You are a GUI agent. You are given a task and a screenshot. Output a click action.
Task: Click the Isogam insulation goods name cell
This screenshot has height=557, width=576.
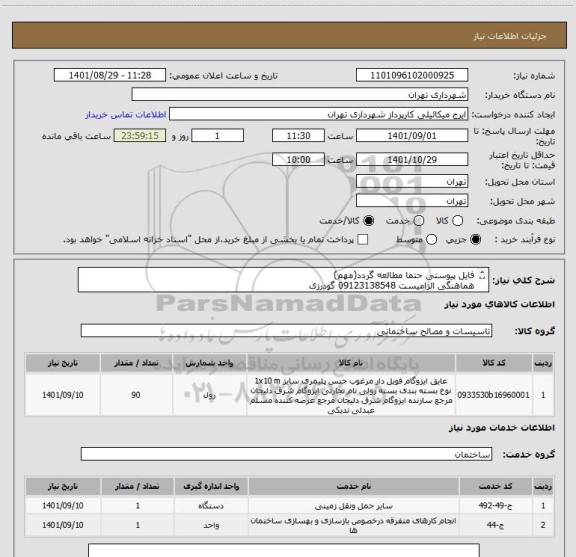pos(351,395)
